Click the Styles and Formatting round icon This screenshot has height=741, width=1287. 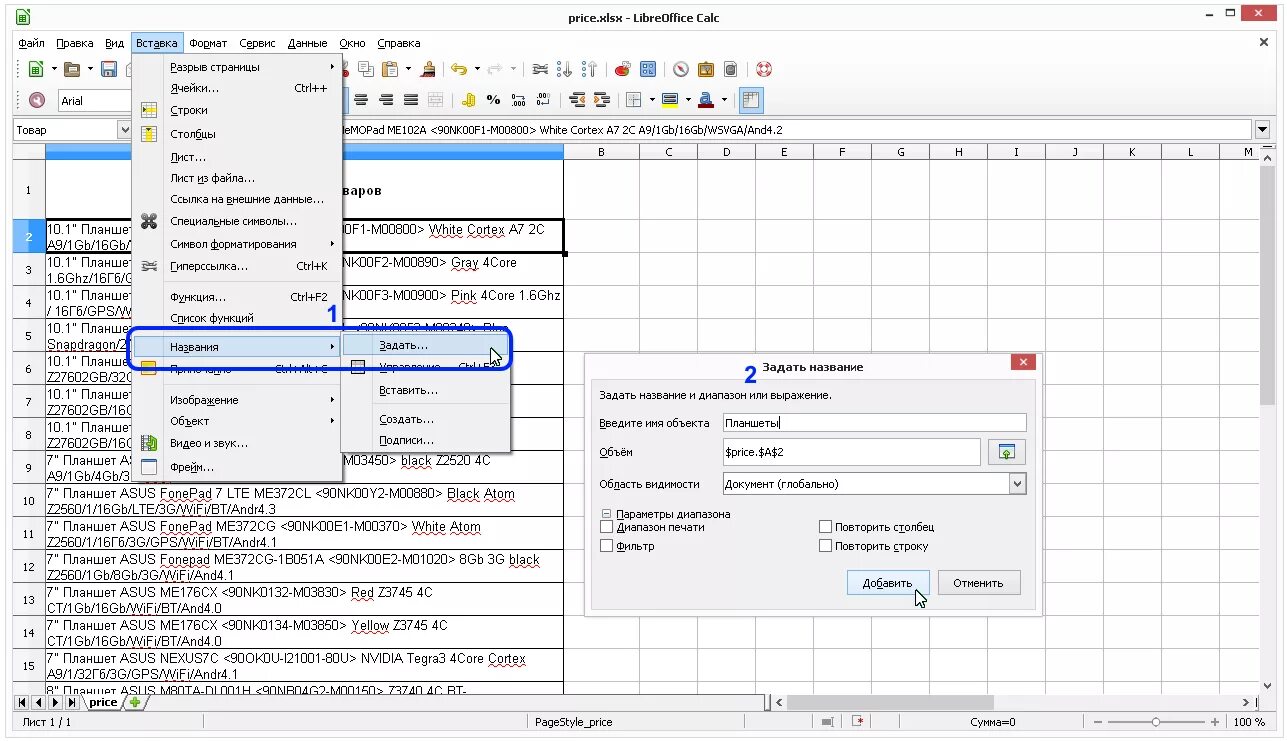pyautogui.click(x=37, y=100)
